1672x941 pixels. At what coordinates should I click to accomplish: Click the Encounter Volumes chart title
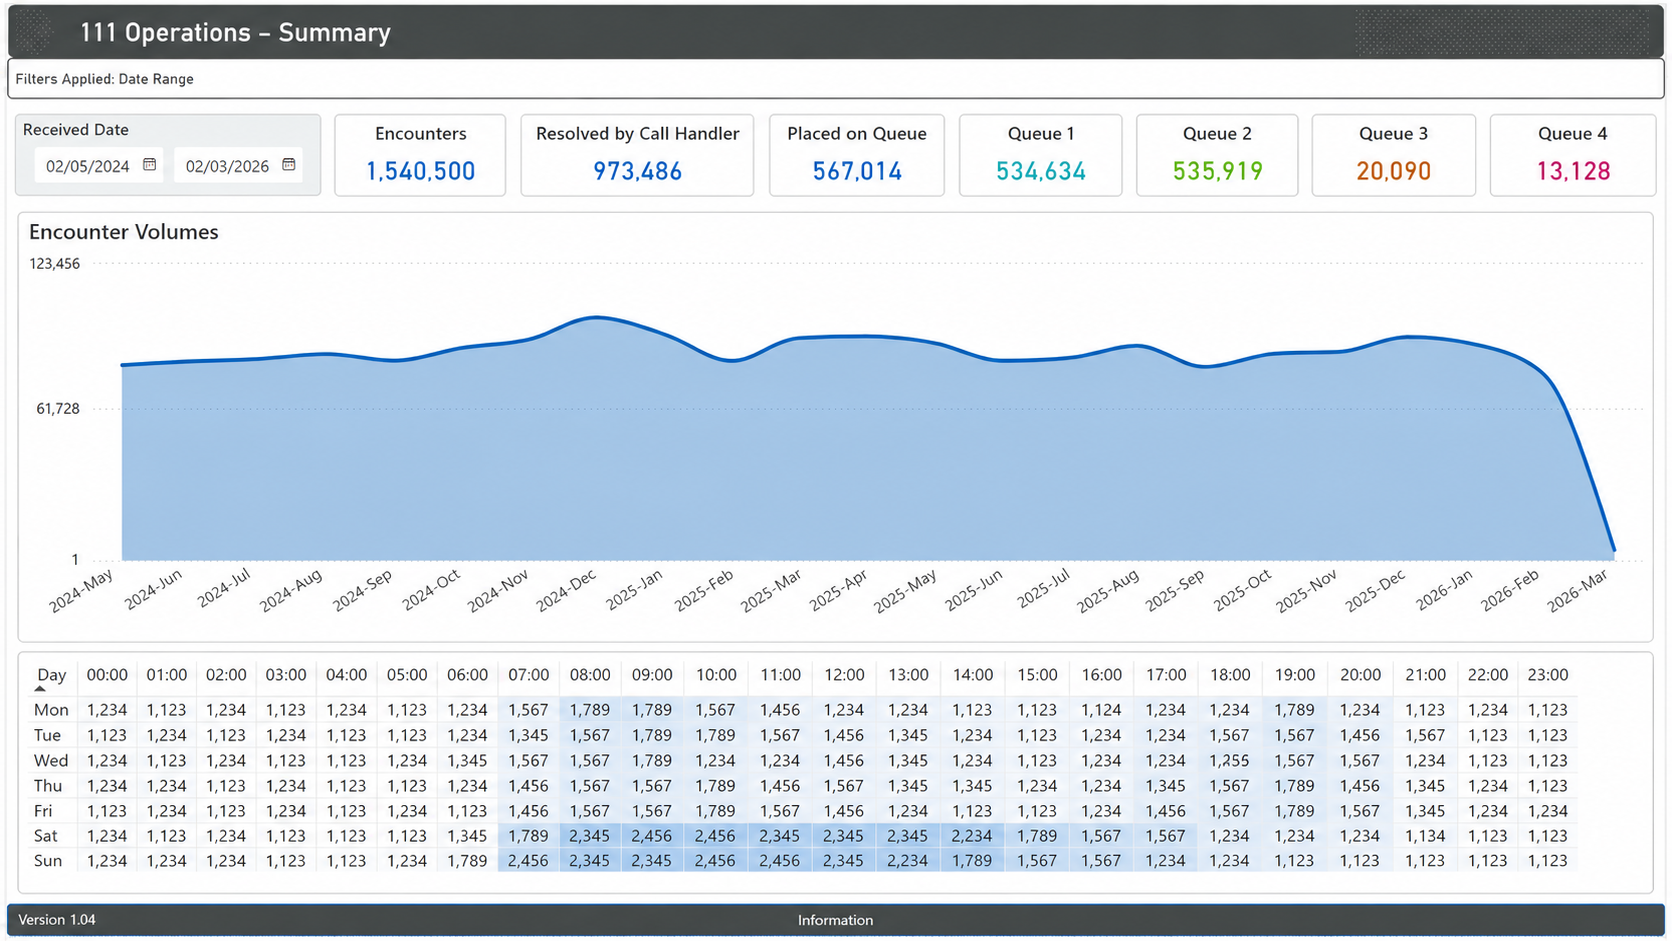[124, 232]
